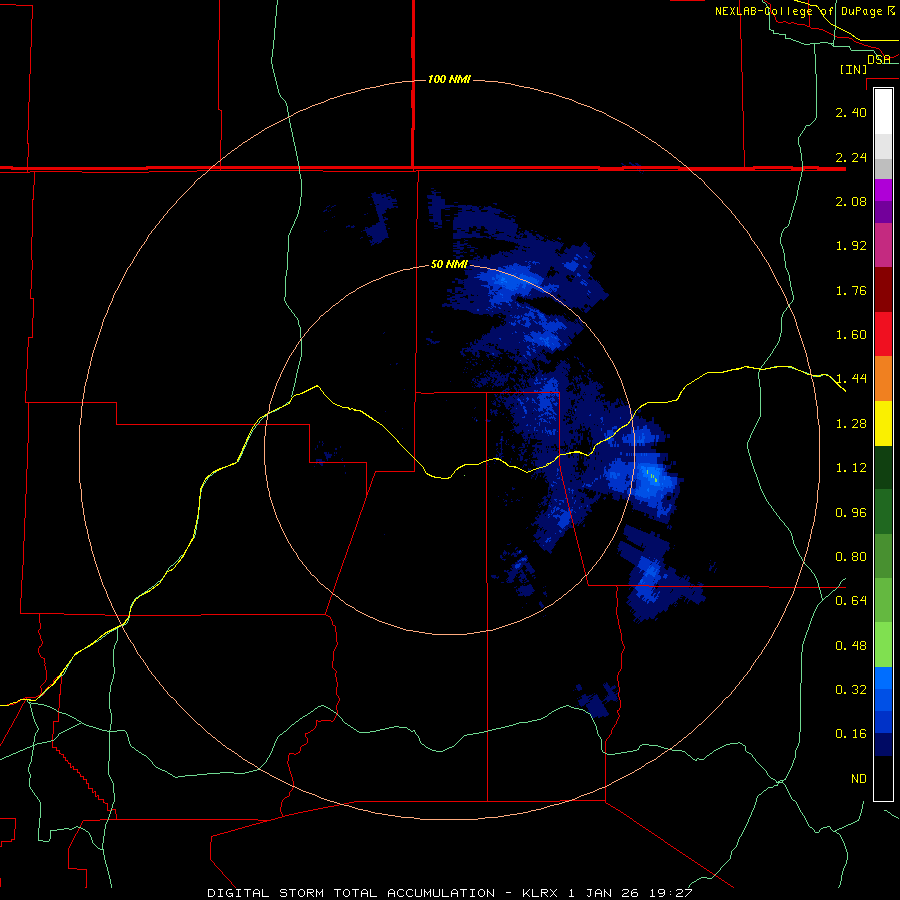Click the white swatch atop the color scale
Screen dimensions: 900x900
point(883,112)
